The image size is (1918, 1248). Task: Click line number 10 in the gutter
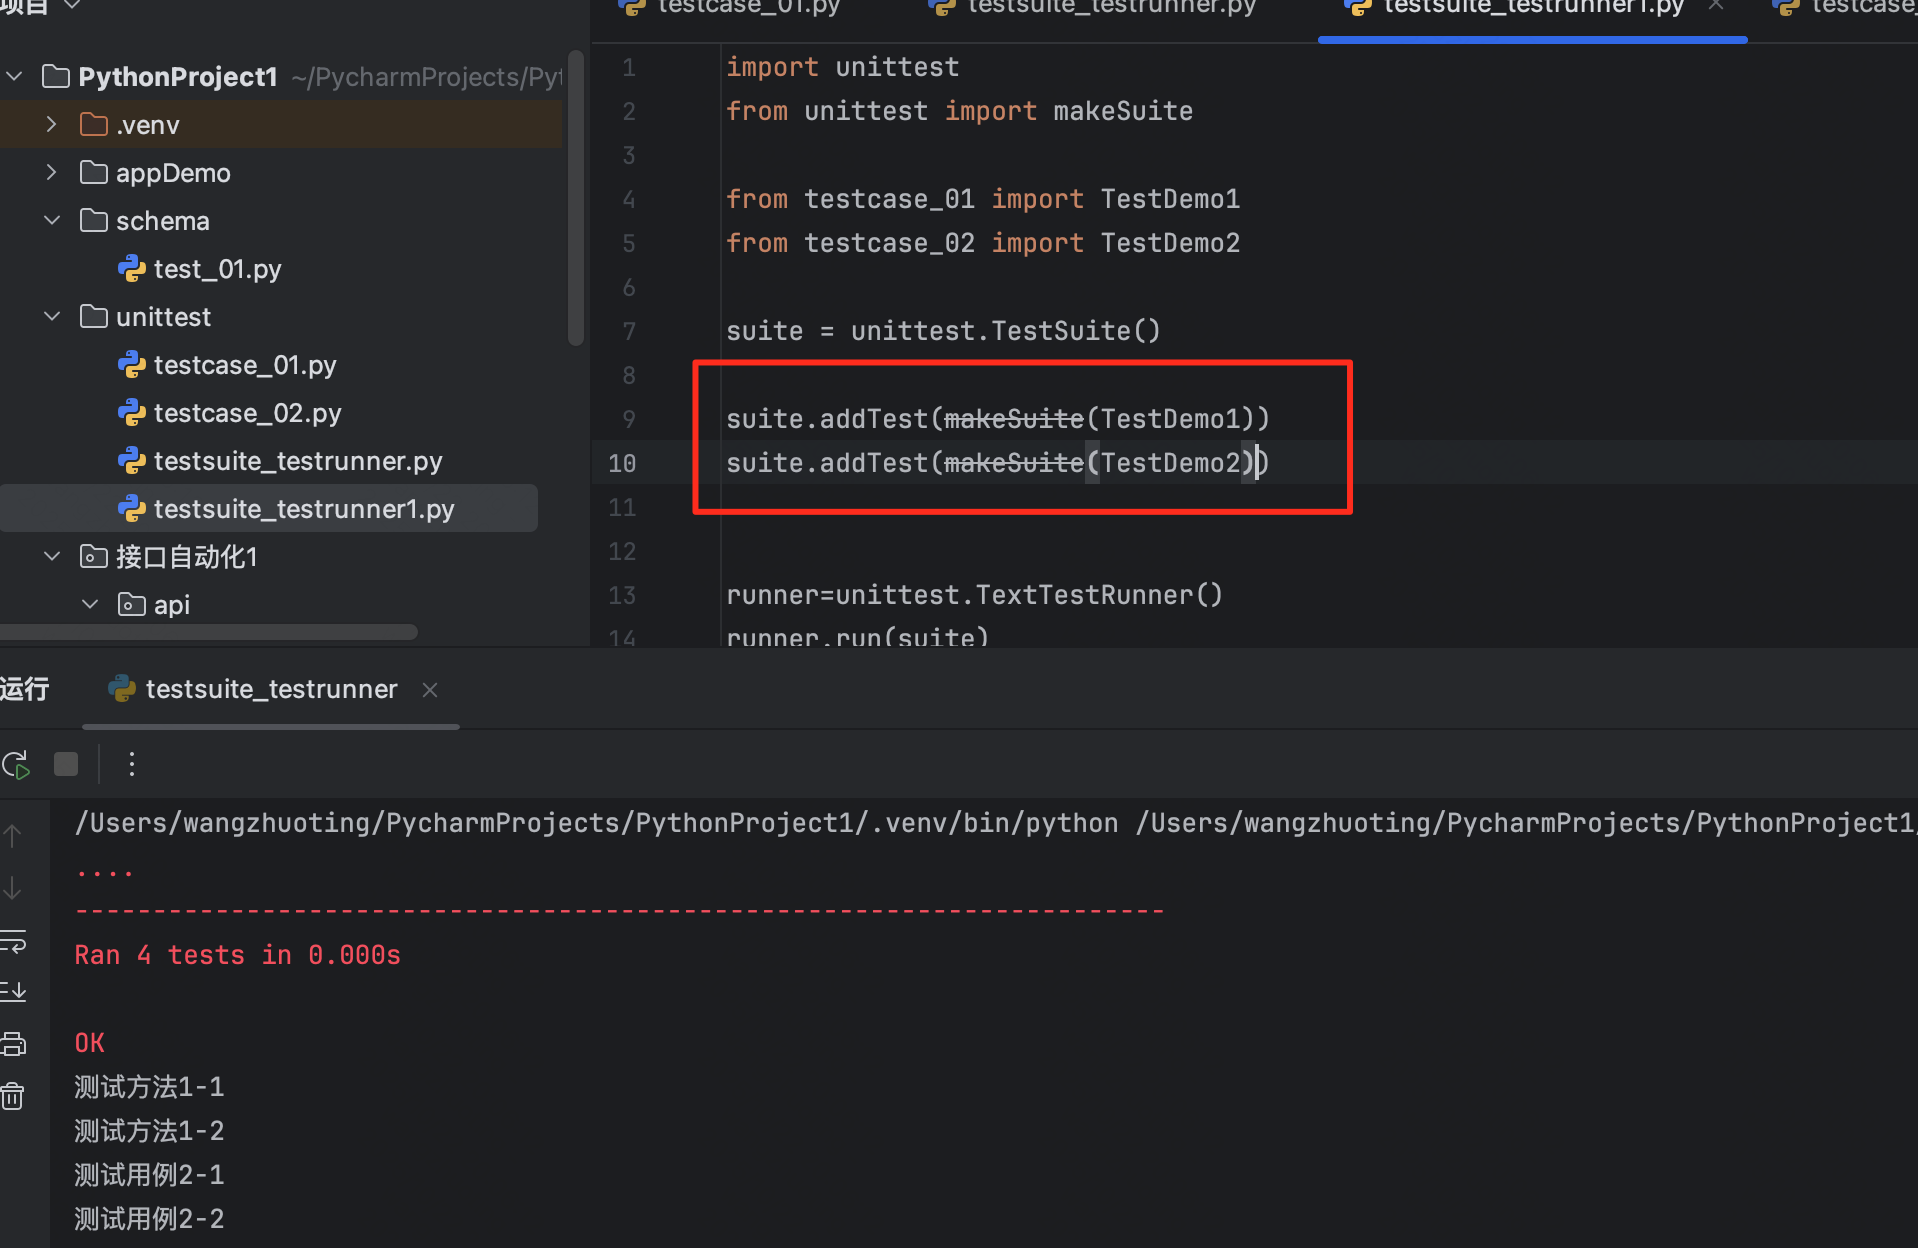[x=622, y=463]
